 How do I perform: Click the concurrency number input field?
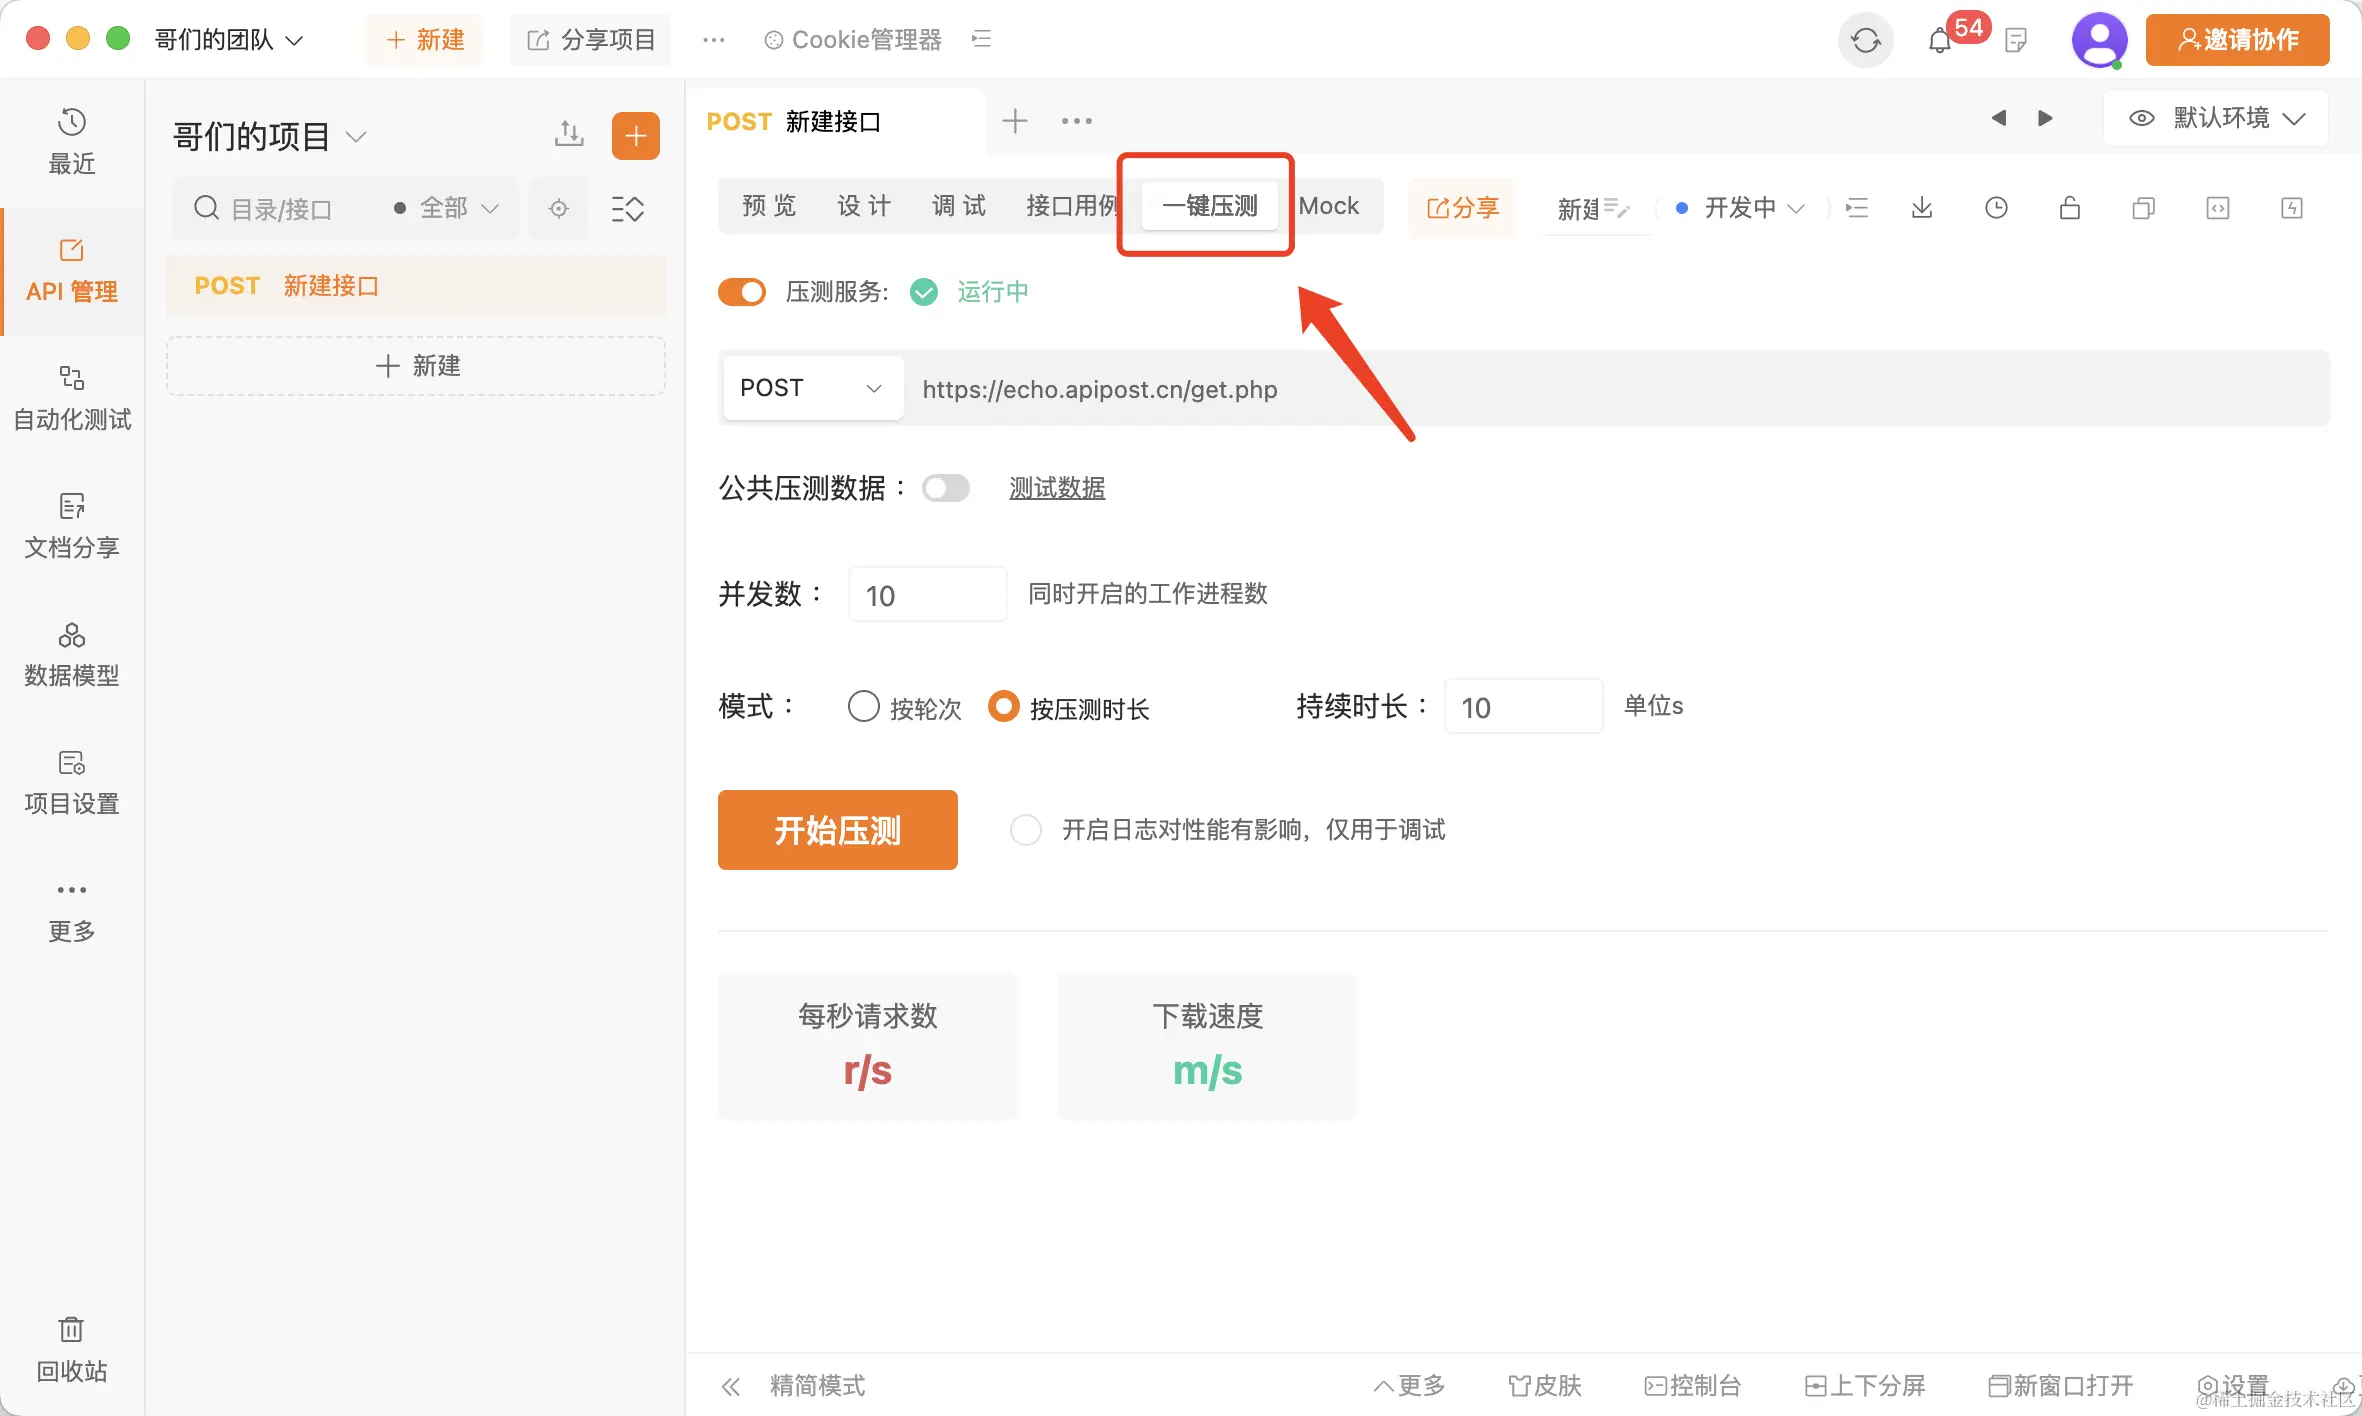click(x=927, y=595)
